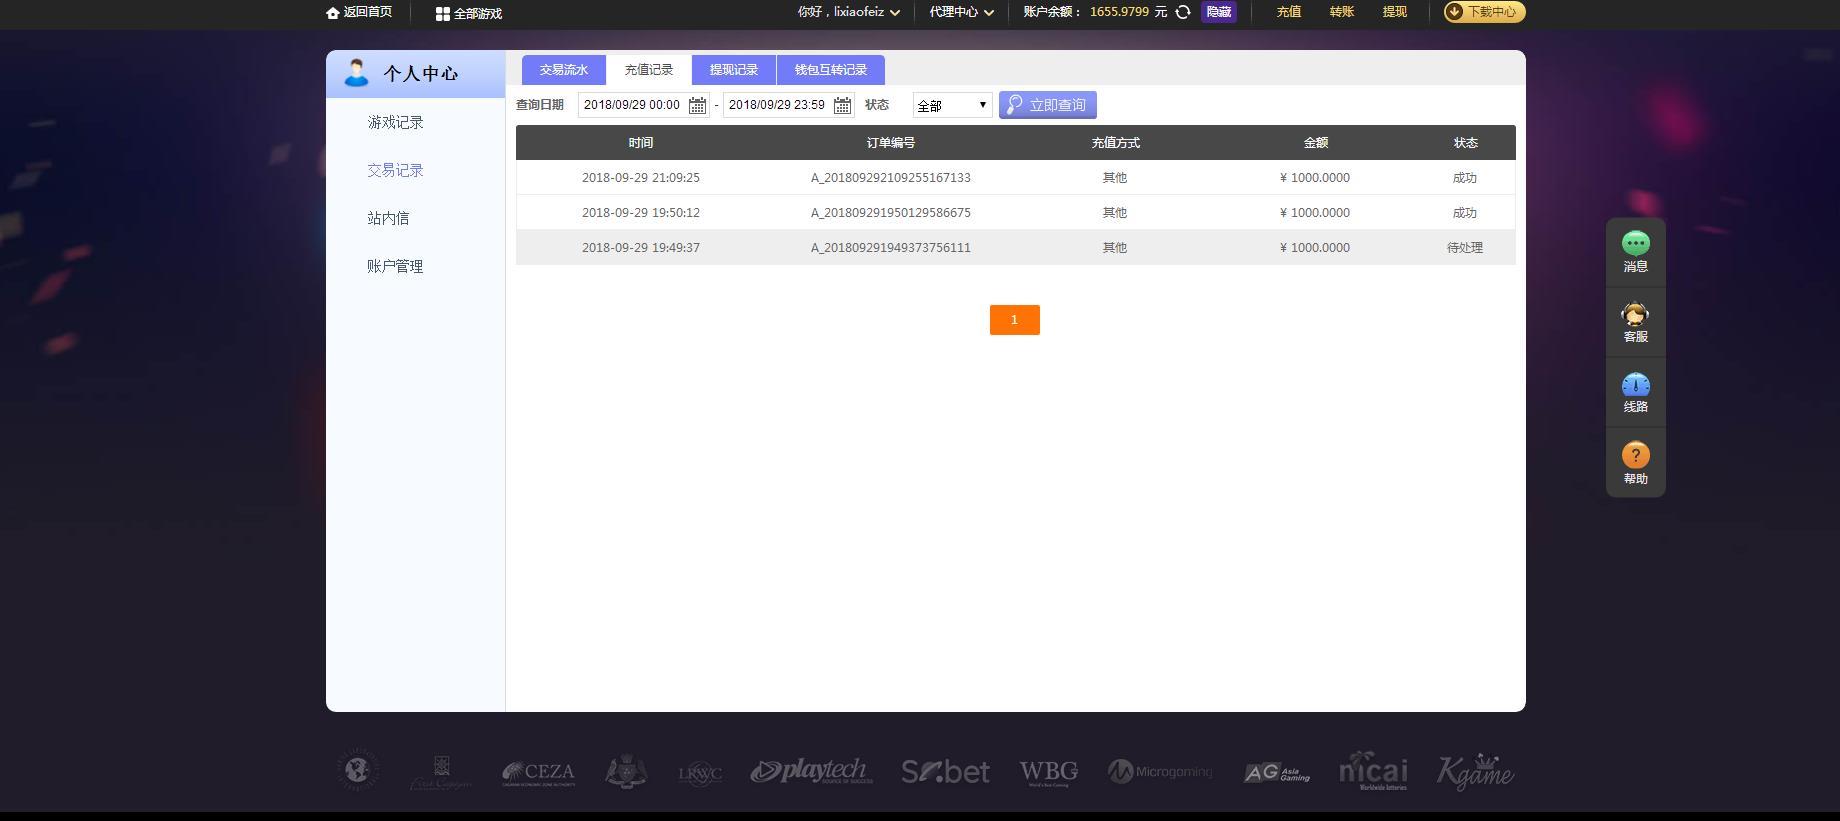
Task: Select the 充值记录 tab
Action: 649,70
